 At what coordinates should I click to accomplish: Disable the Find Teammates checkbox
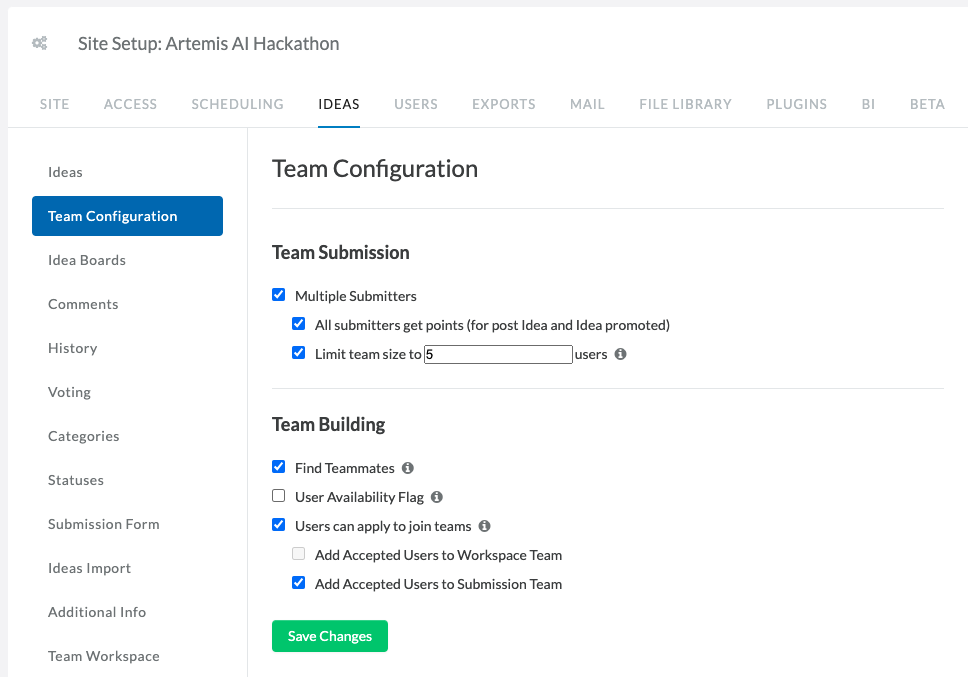(x=278, y=467)
